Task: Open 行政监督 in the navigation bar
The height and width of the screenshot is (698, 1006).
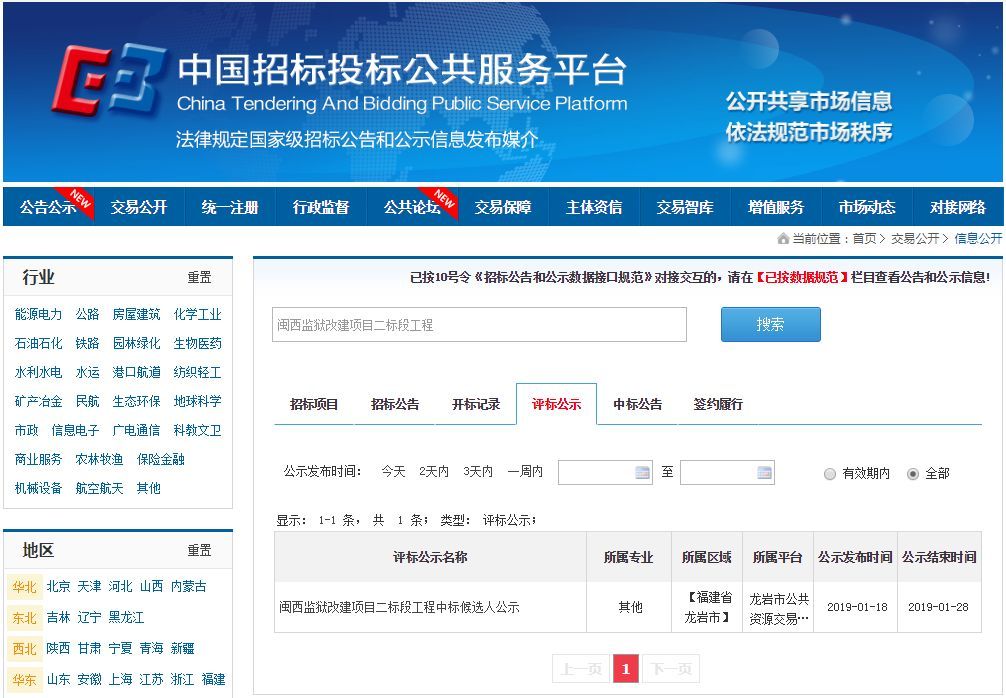Action: click(321, 207)
